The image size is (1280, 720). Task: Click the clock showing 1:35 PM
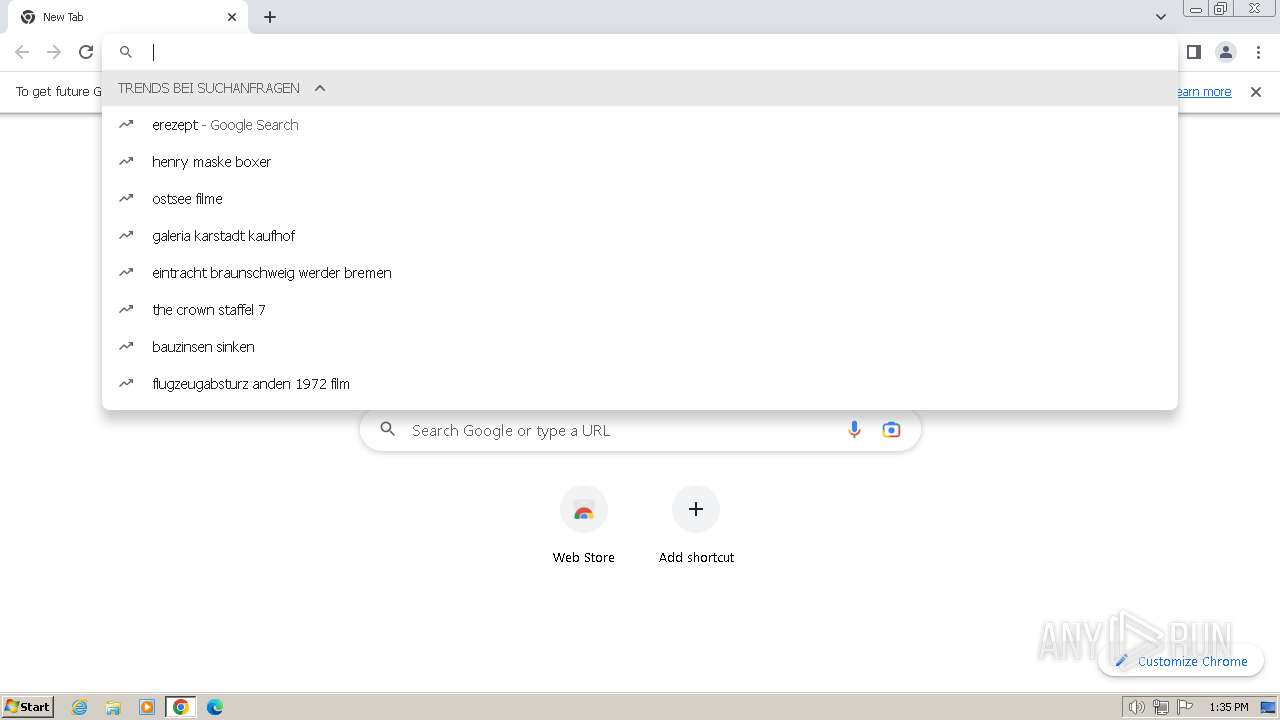1229,707
